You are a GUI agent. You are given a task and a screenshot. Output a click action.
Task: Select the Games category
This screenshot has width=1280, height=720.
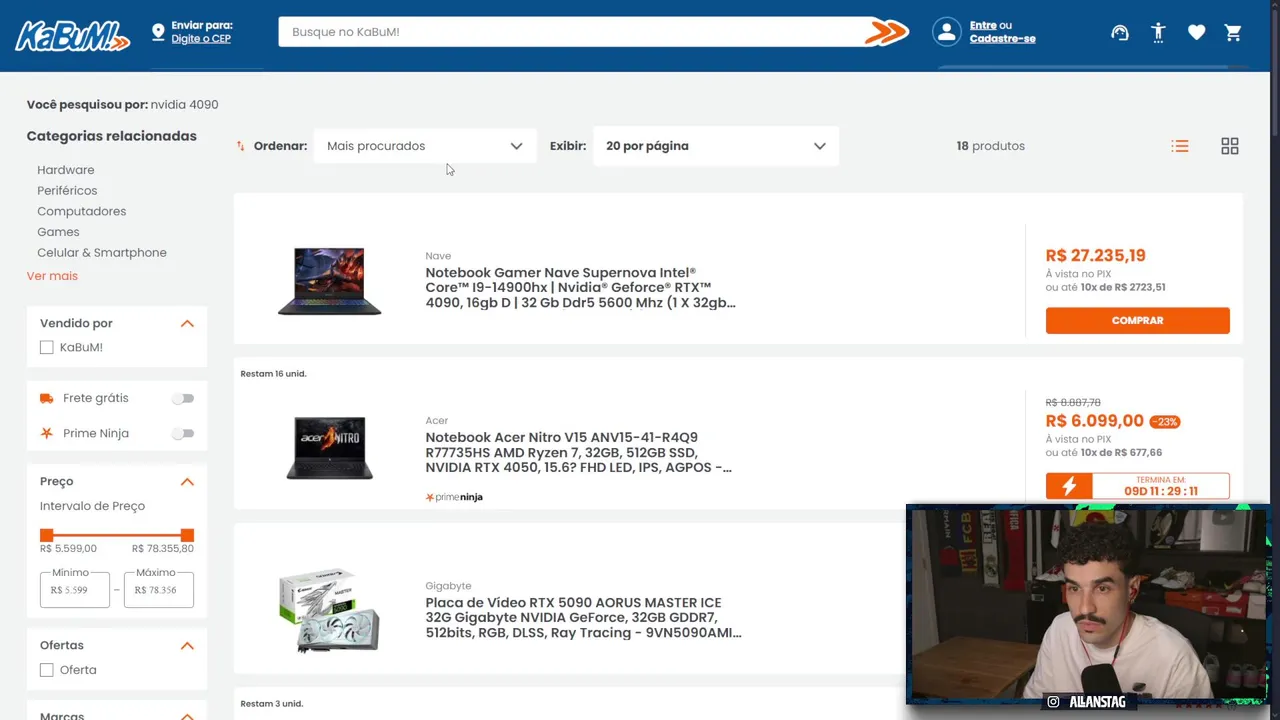click(58, 232)
